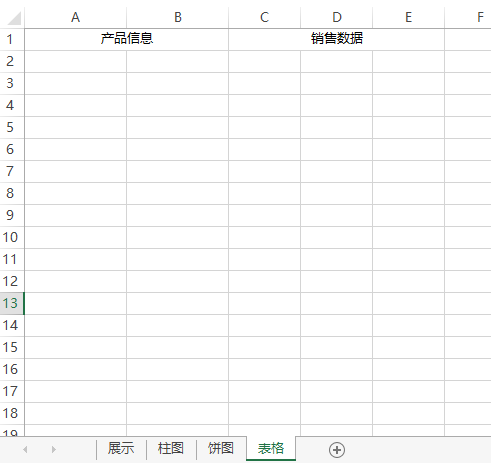Image resolution: width=491 pixels, height=463 pixels.
Task: Go to previous sheet with left arrow
Action: 25,450
